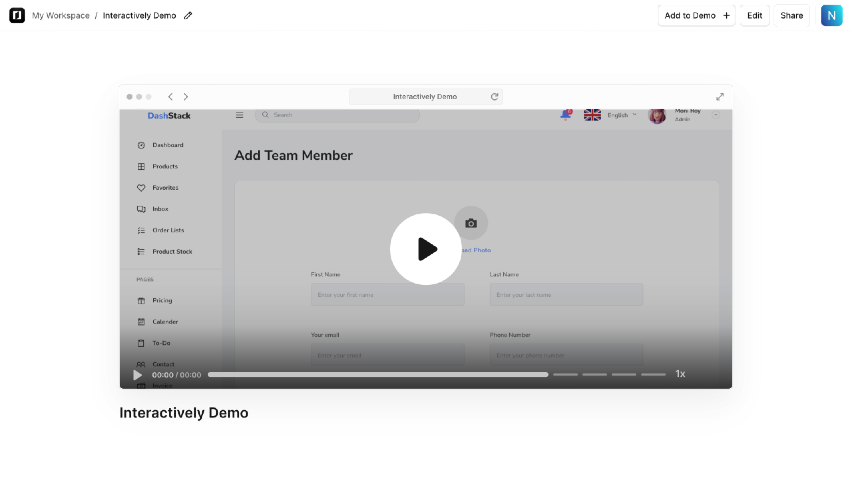Click the Your email input field
This screenshot has height=500, width=852.
pyautogui.click(x=387, y=355)
